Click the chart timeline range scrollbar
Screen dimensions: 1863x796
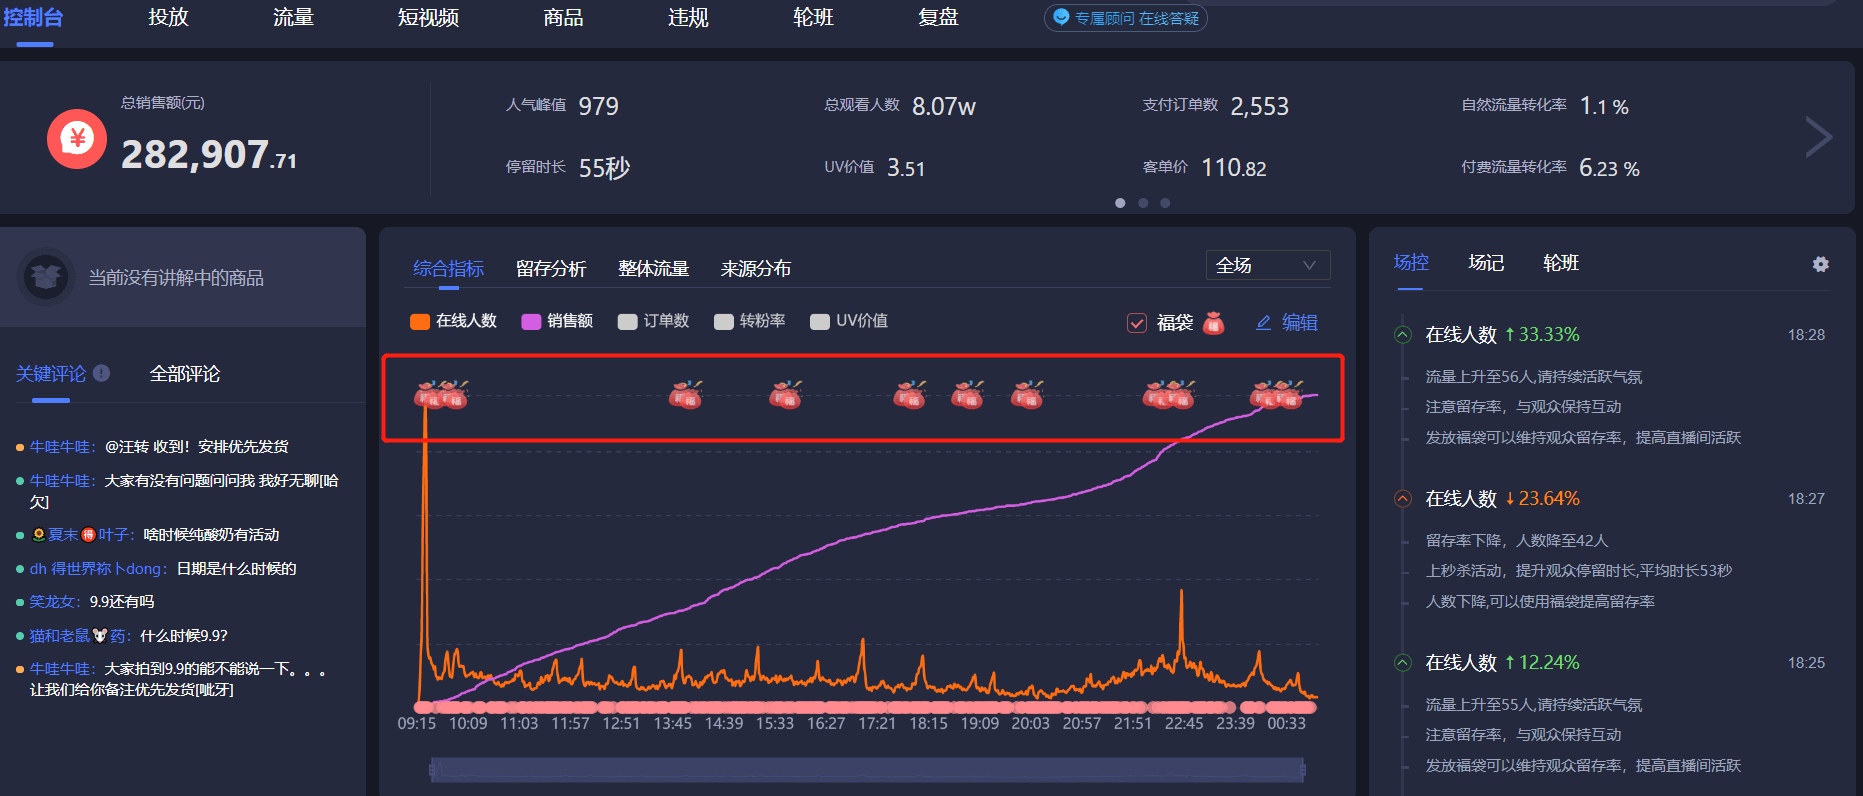pyautogui.click(x=867, y=769)
